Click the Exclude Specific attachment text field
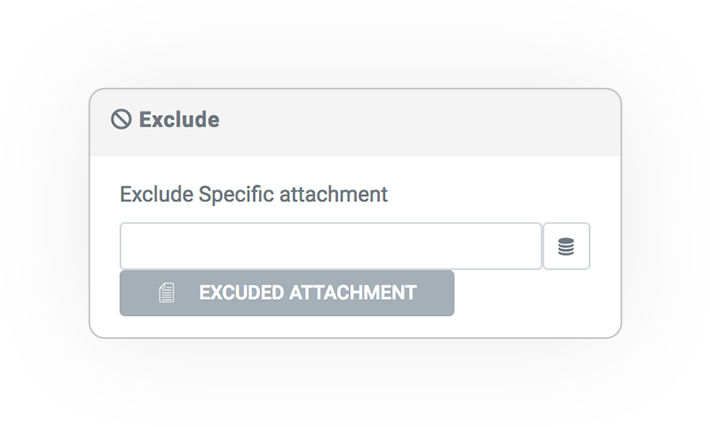 pyautogui.click(x=331, y=246)
